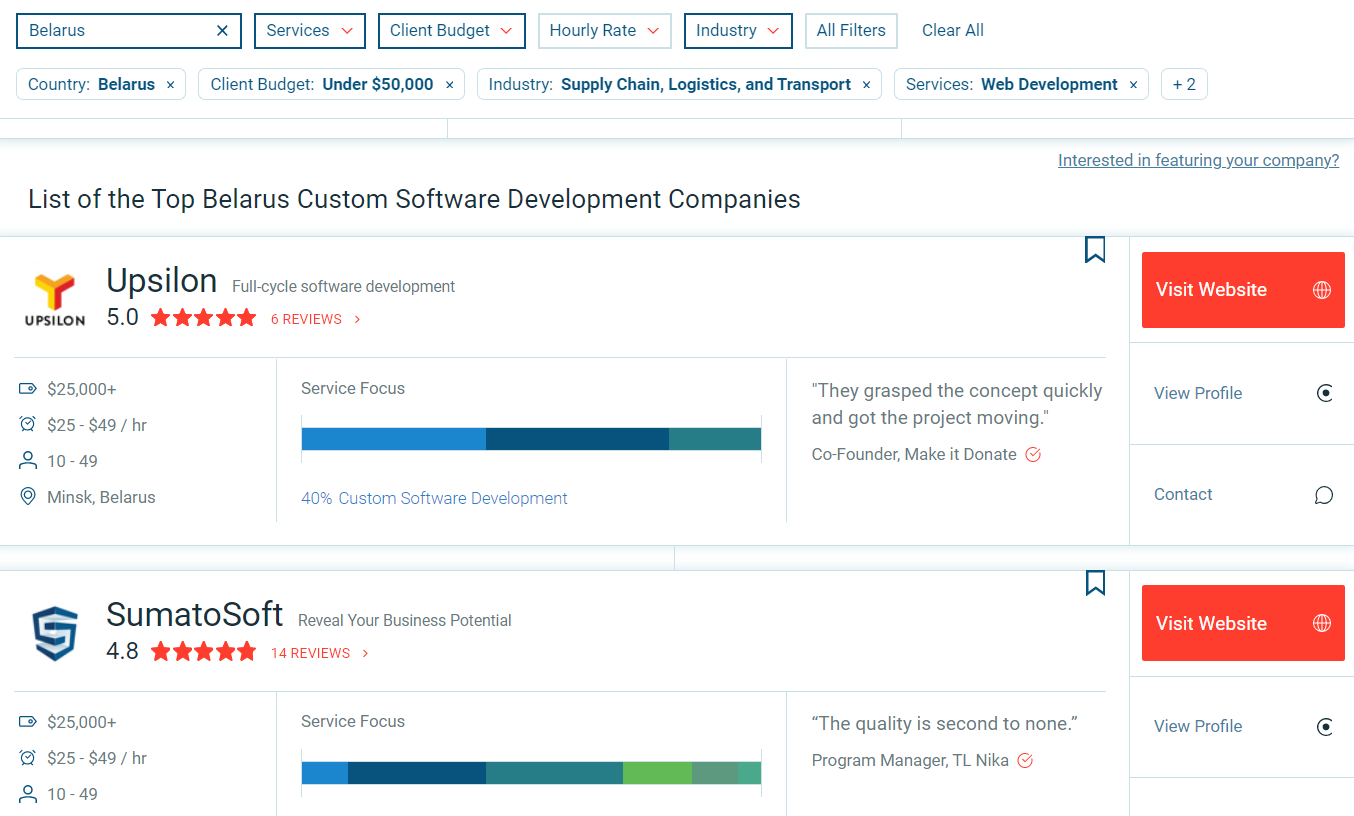Contact Upsilon via Contact link
1354x816 pixels.
(1183, 494)
